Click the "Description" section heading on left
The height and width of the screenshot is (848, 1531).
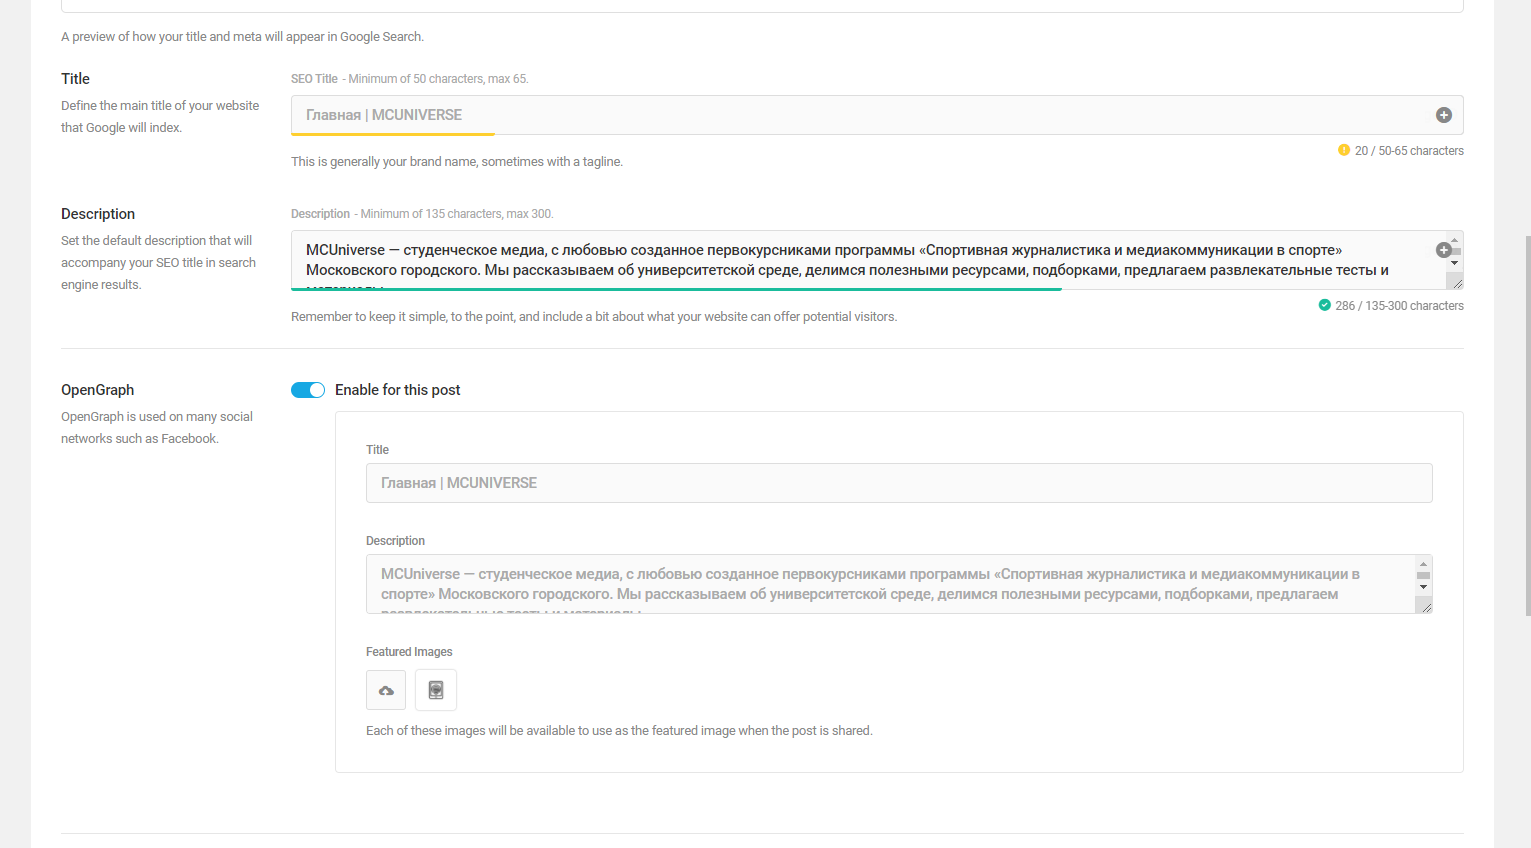coord(98,214)
